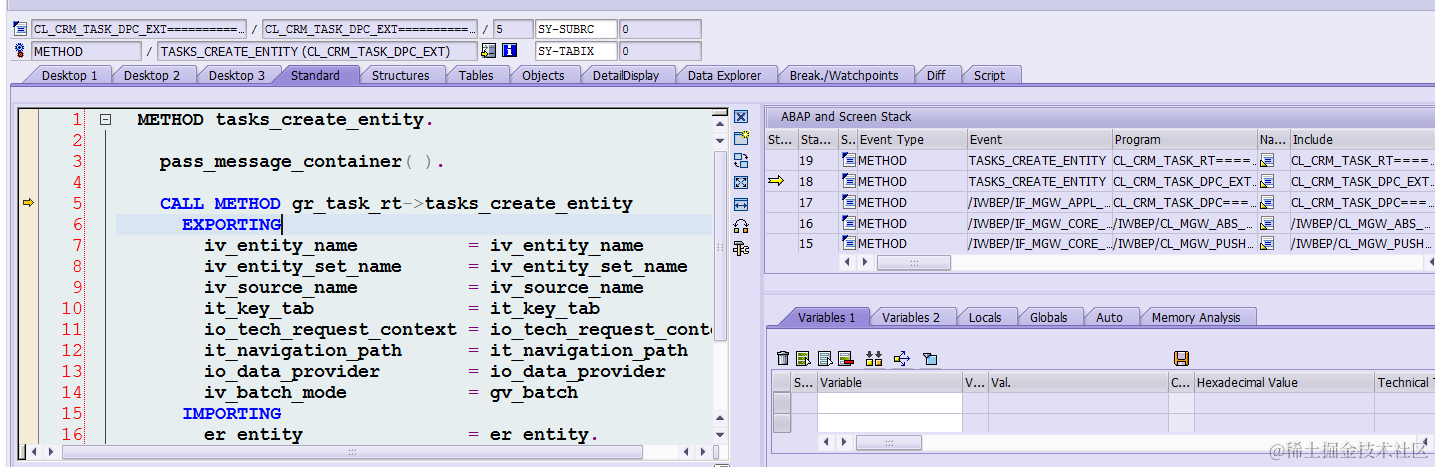Open the Diff tab
Viewport: 1435px width, 467px height.
(936, 75)
